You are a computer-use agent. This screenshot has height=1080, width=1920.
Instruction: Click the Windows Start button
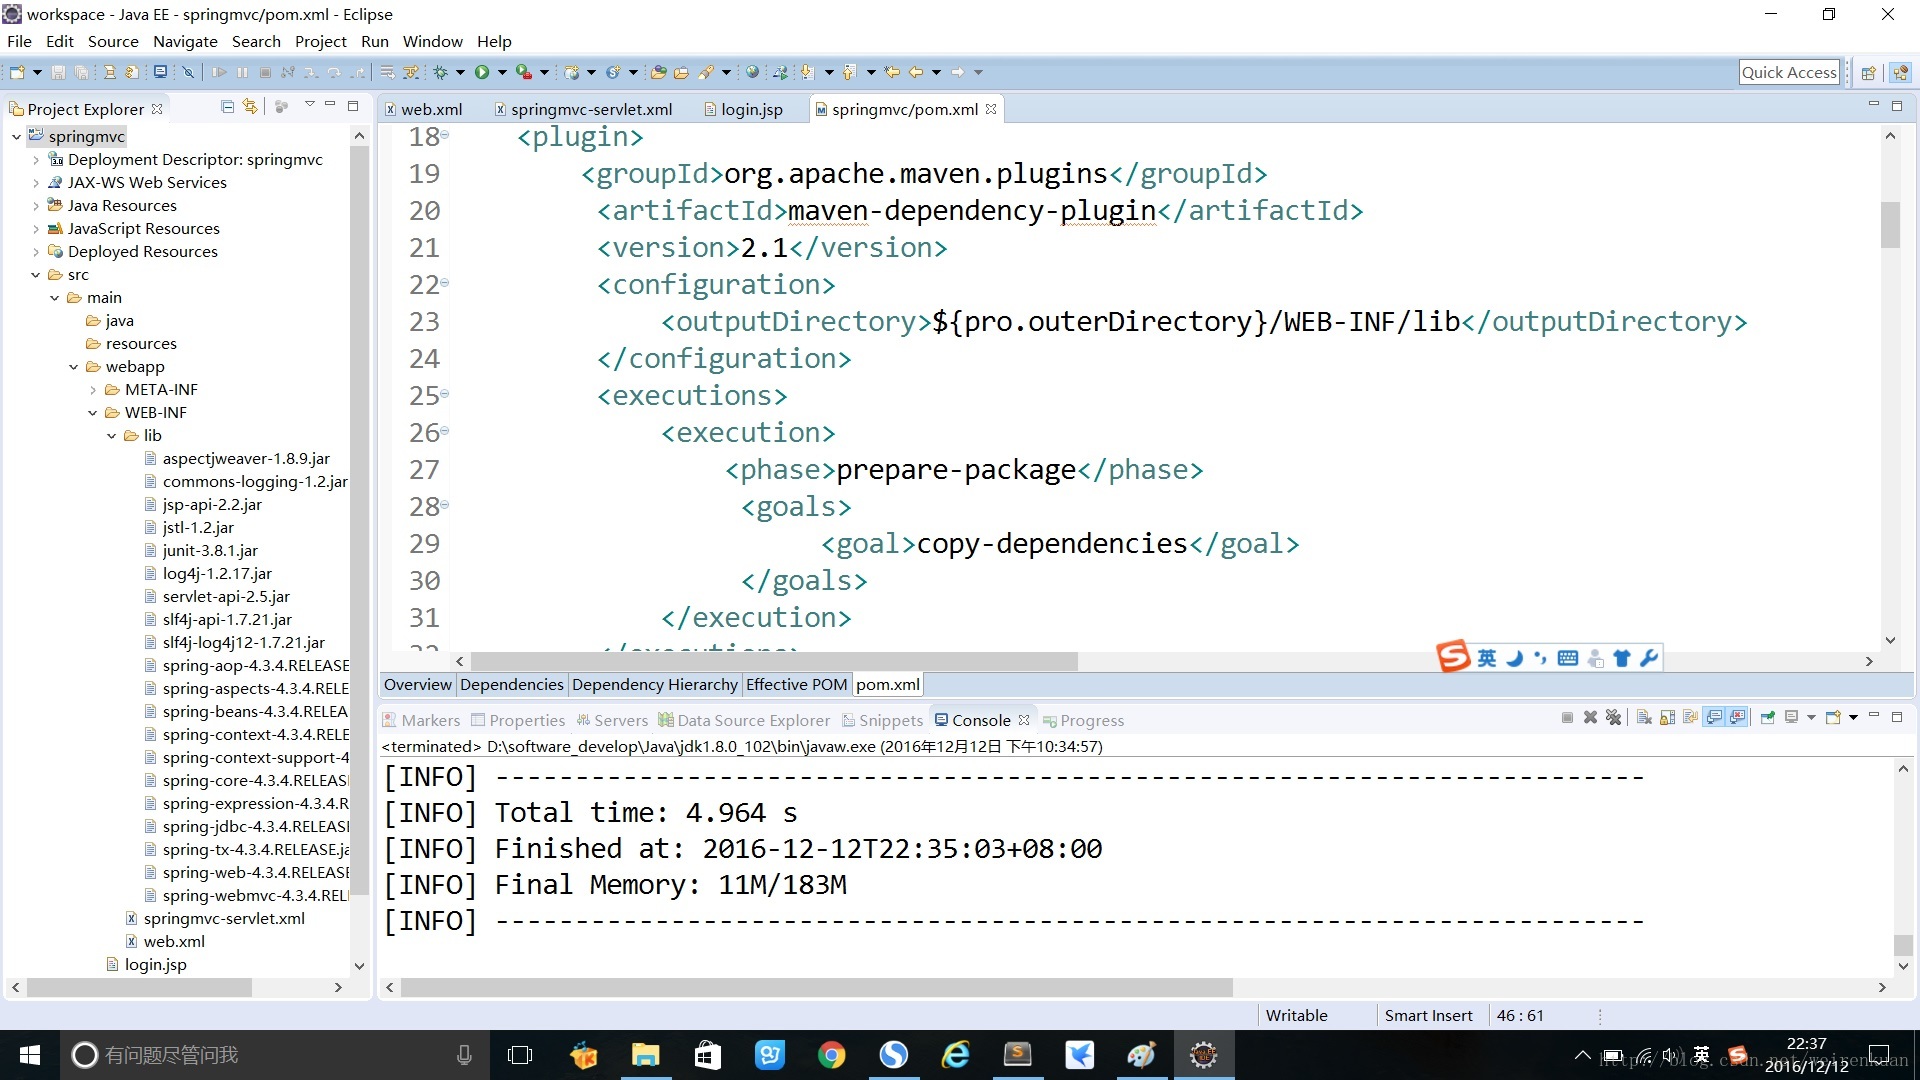pos(30,1055)
